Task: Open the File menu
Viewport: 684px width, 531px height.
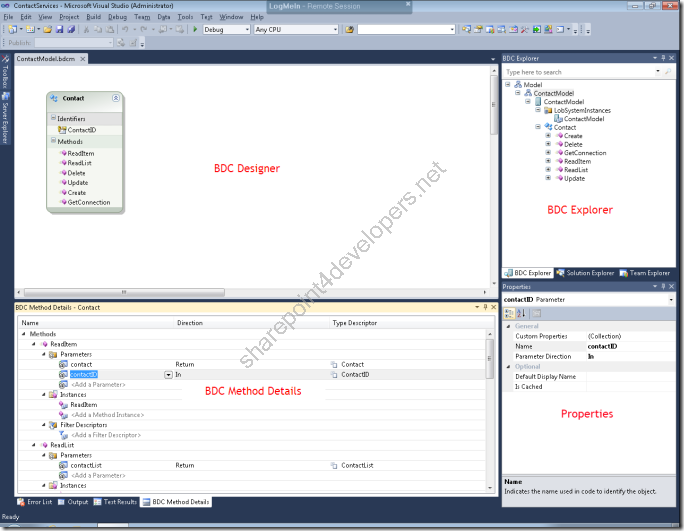Action: point(8,17)
